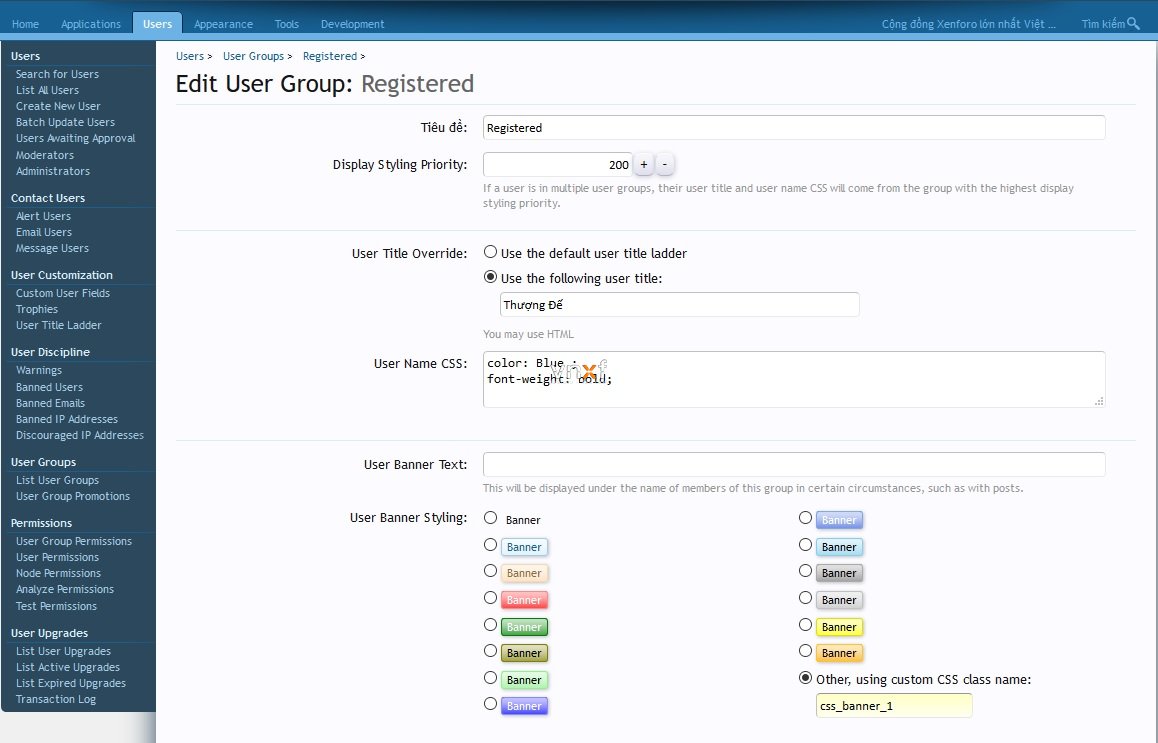The image size is (1158, 743).
Task: Open User Group Permissions link
Action: [x=73, y=541]
